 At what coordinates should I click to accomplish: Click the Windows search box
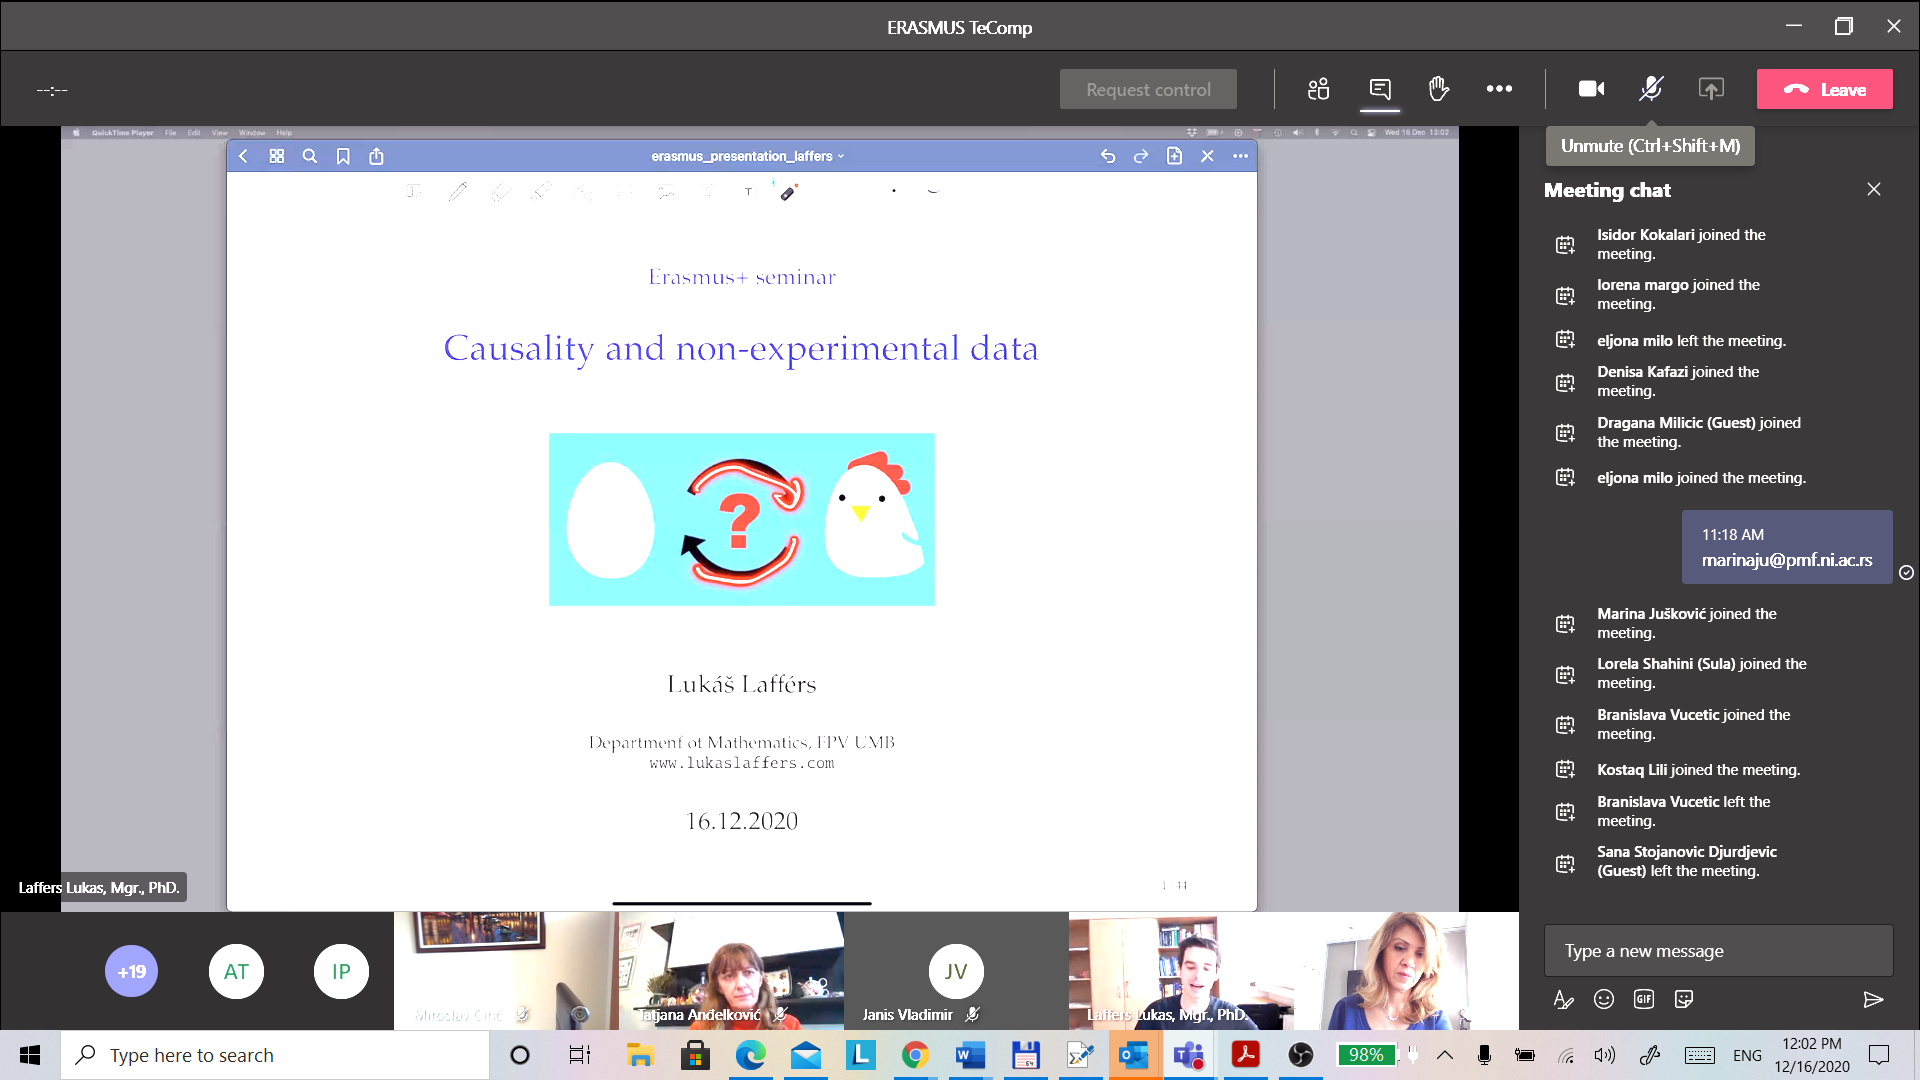[275, 1055]
